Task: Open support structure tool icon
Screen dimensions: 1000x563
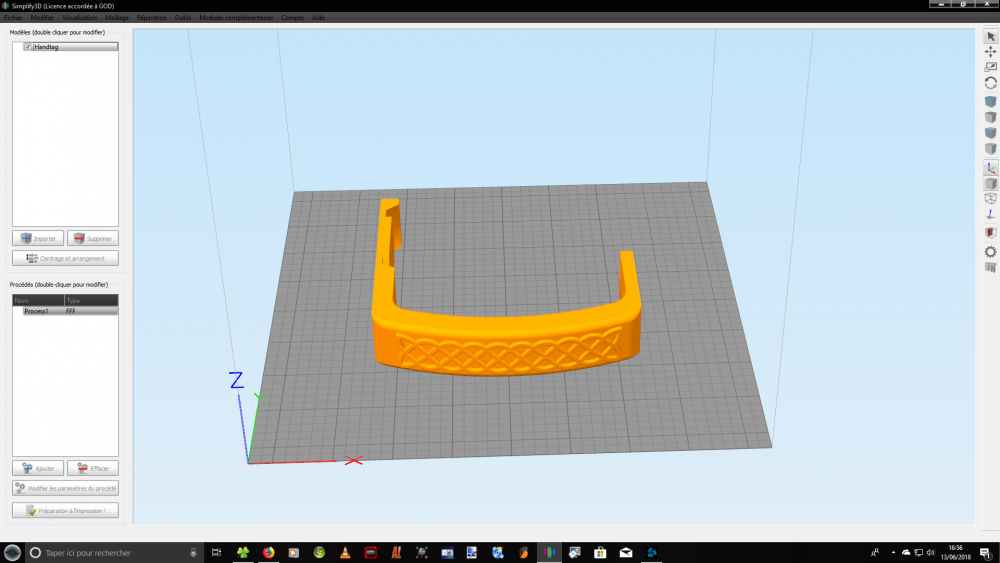Action: (990, 268)
